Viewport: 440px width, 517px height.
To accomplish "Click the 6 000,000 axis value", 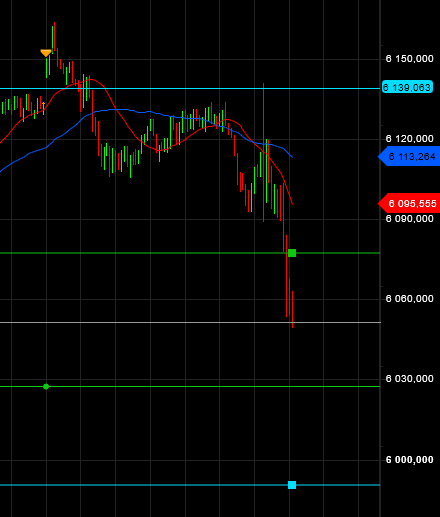I will coord(409,460).
